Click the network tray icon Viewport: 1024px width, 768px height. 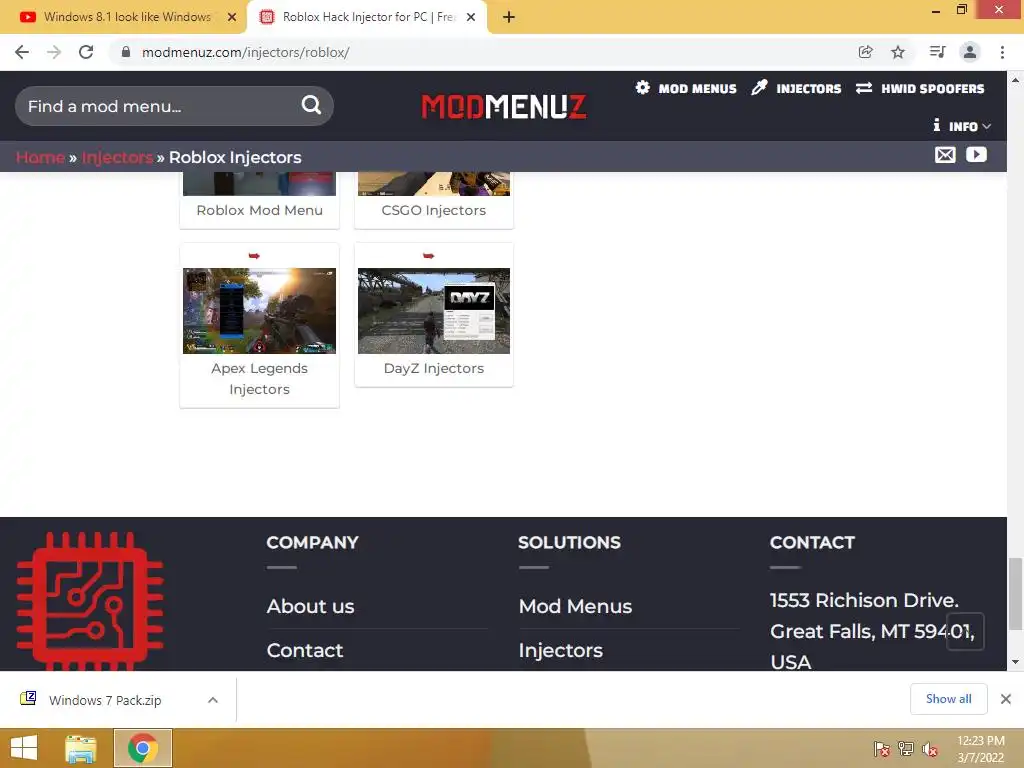(906, 749)
